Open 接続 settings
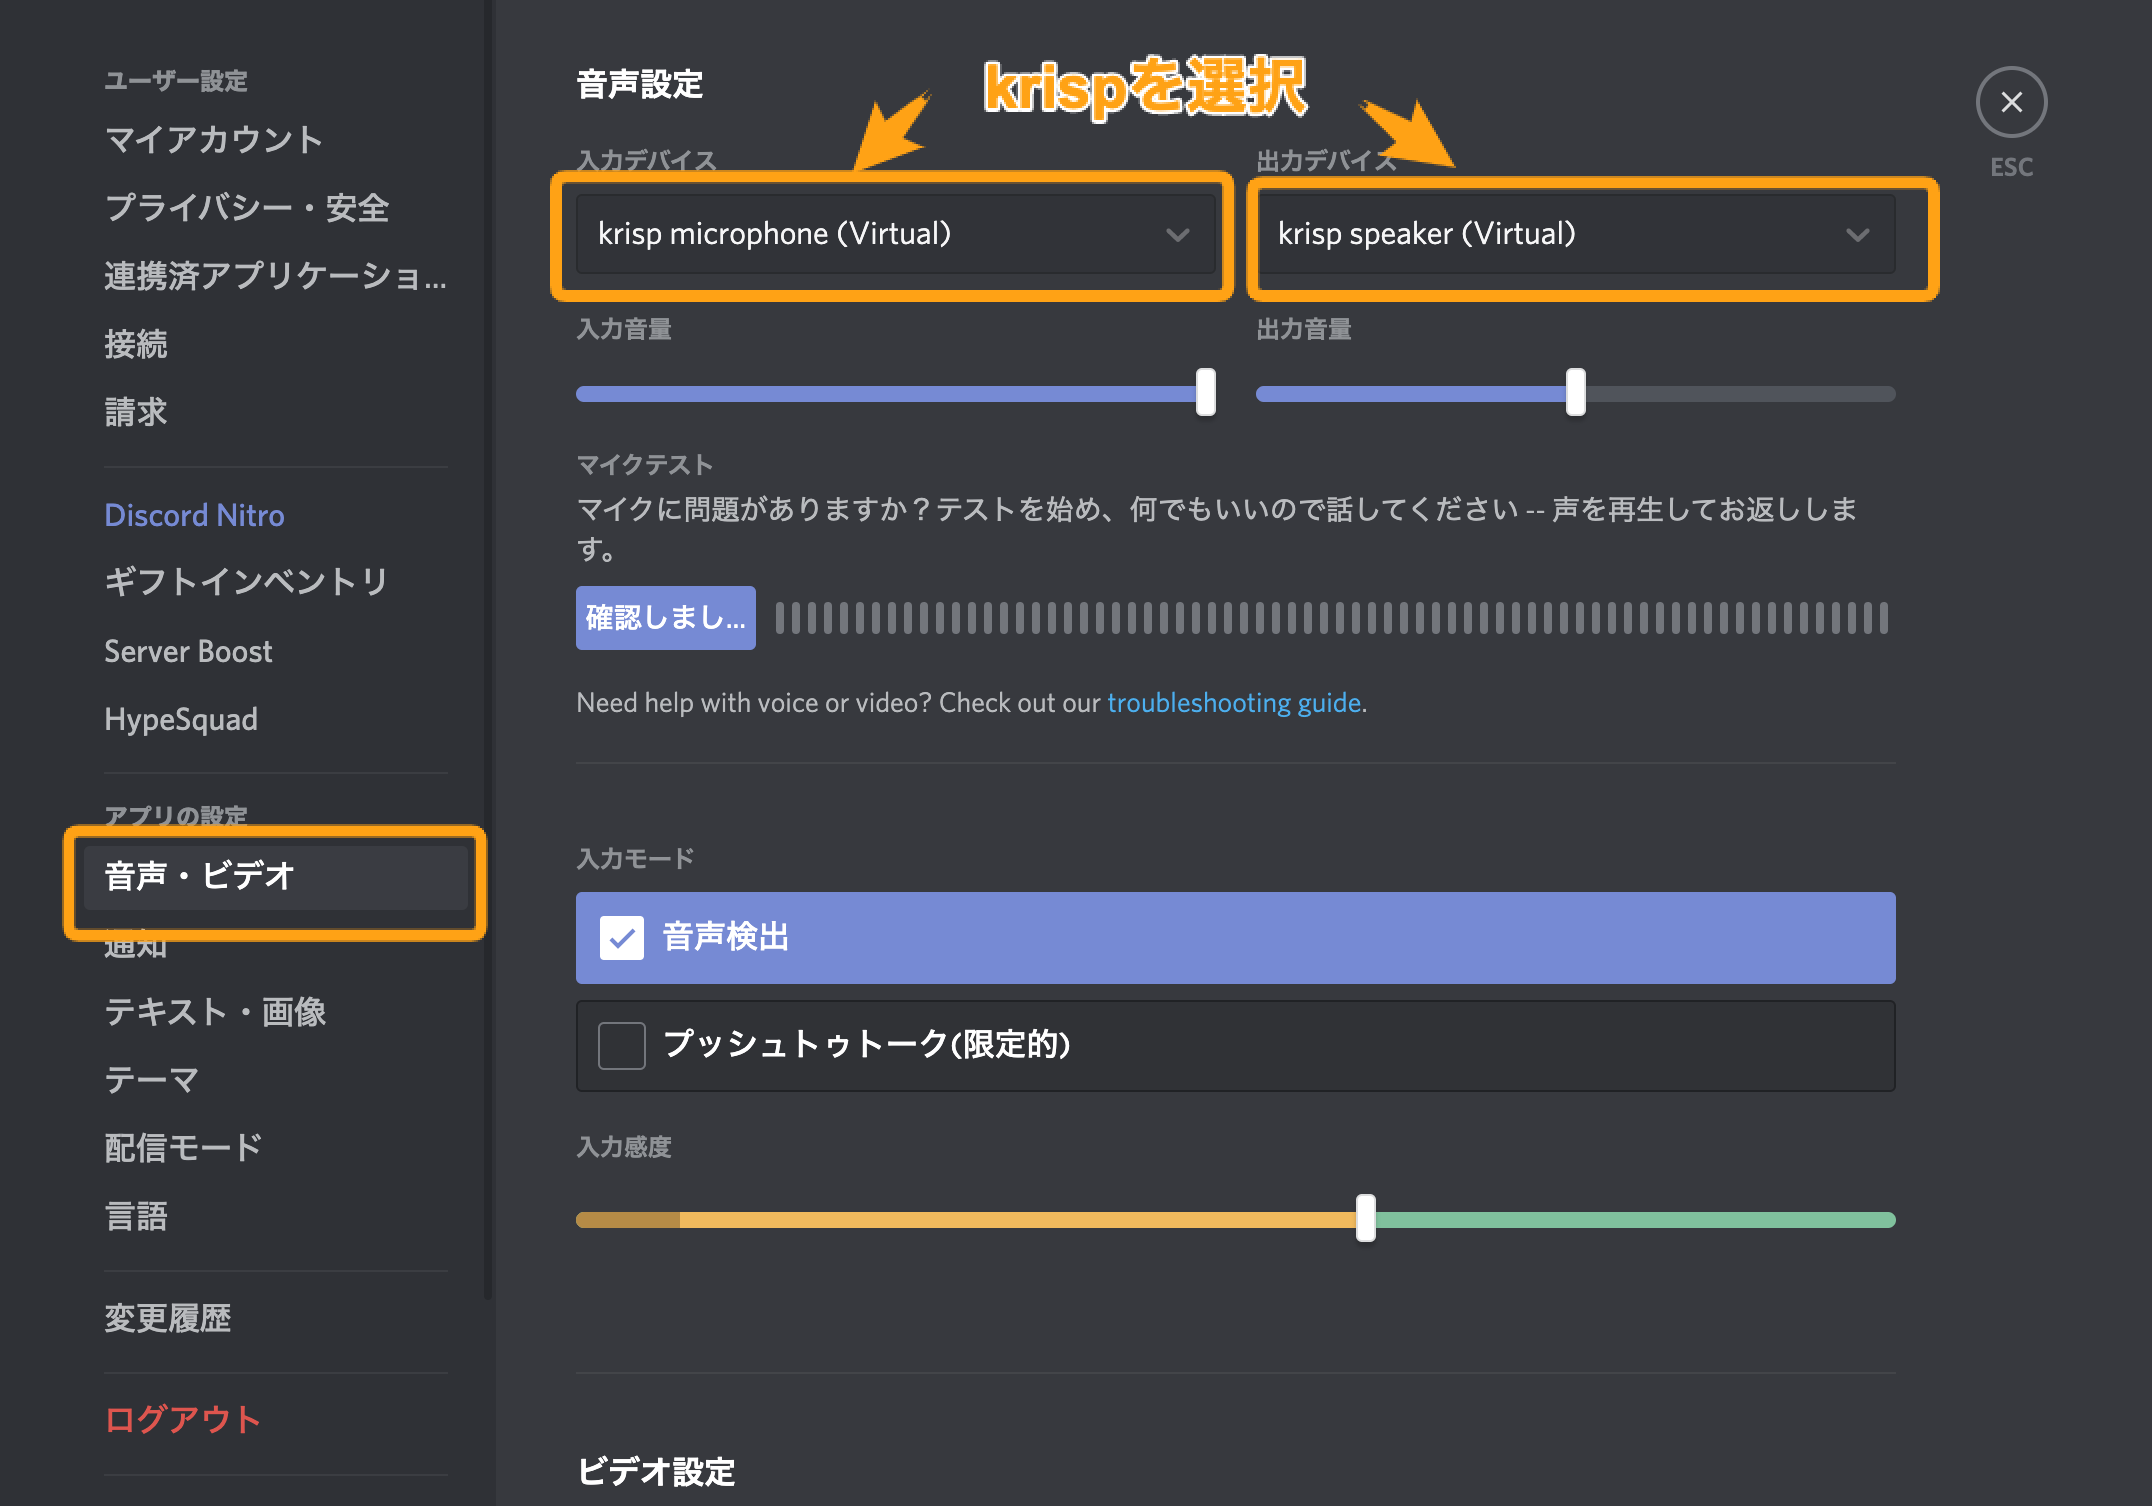 point(136,344)
